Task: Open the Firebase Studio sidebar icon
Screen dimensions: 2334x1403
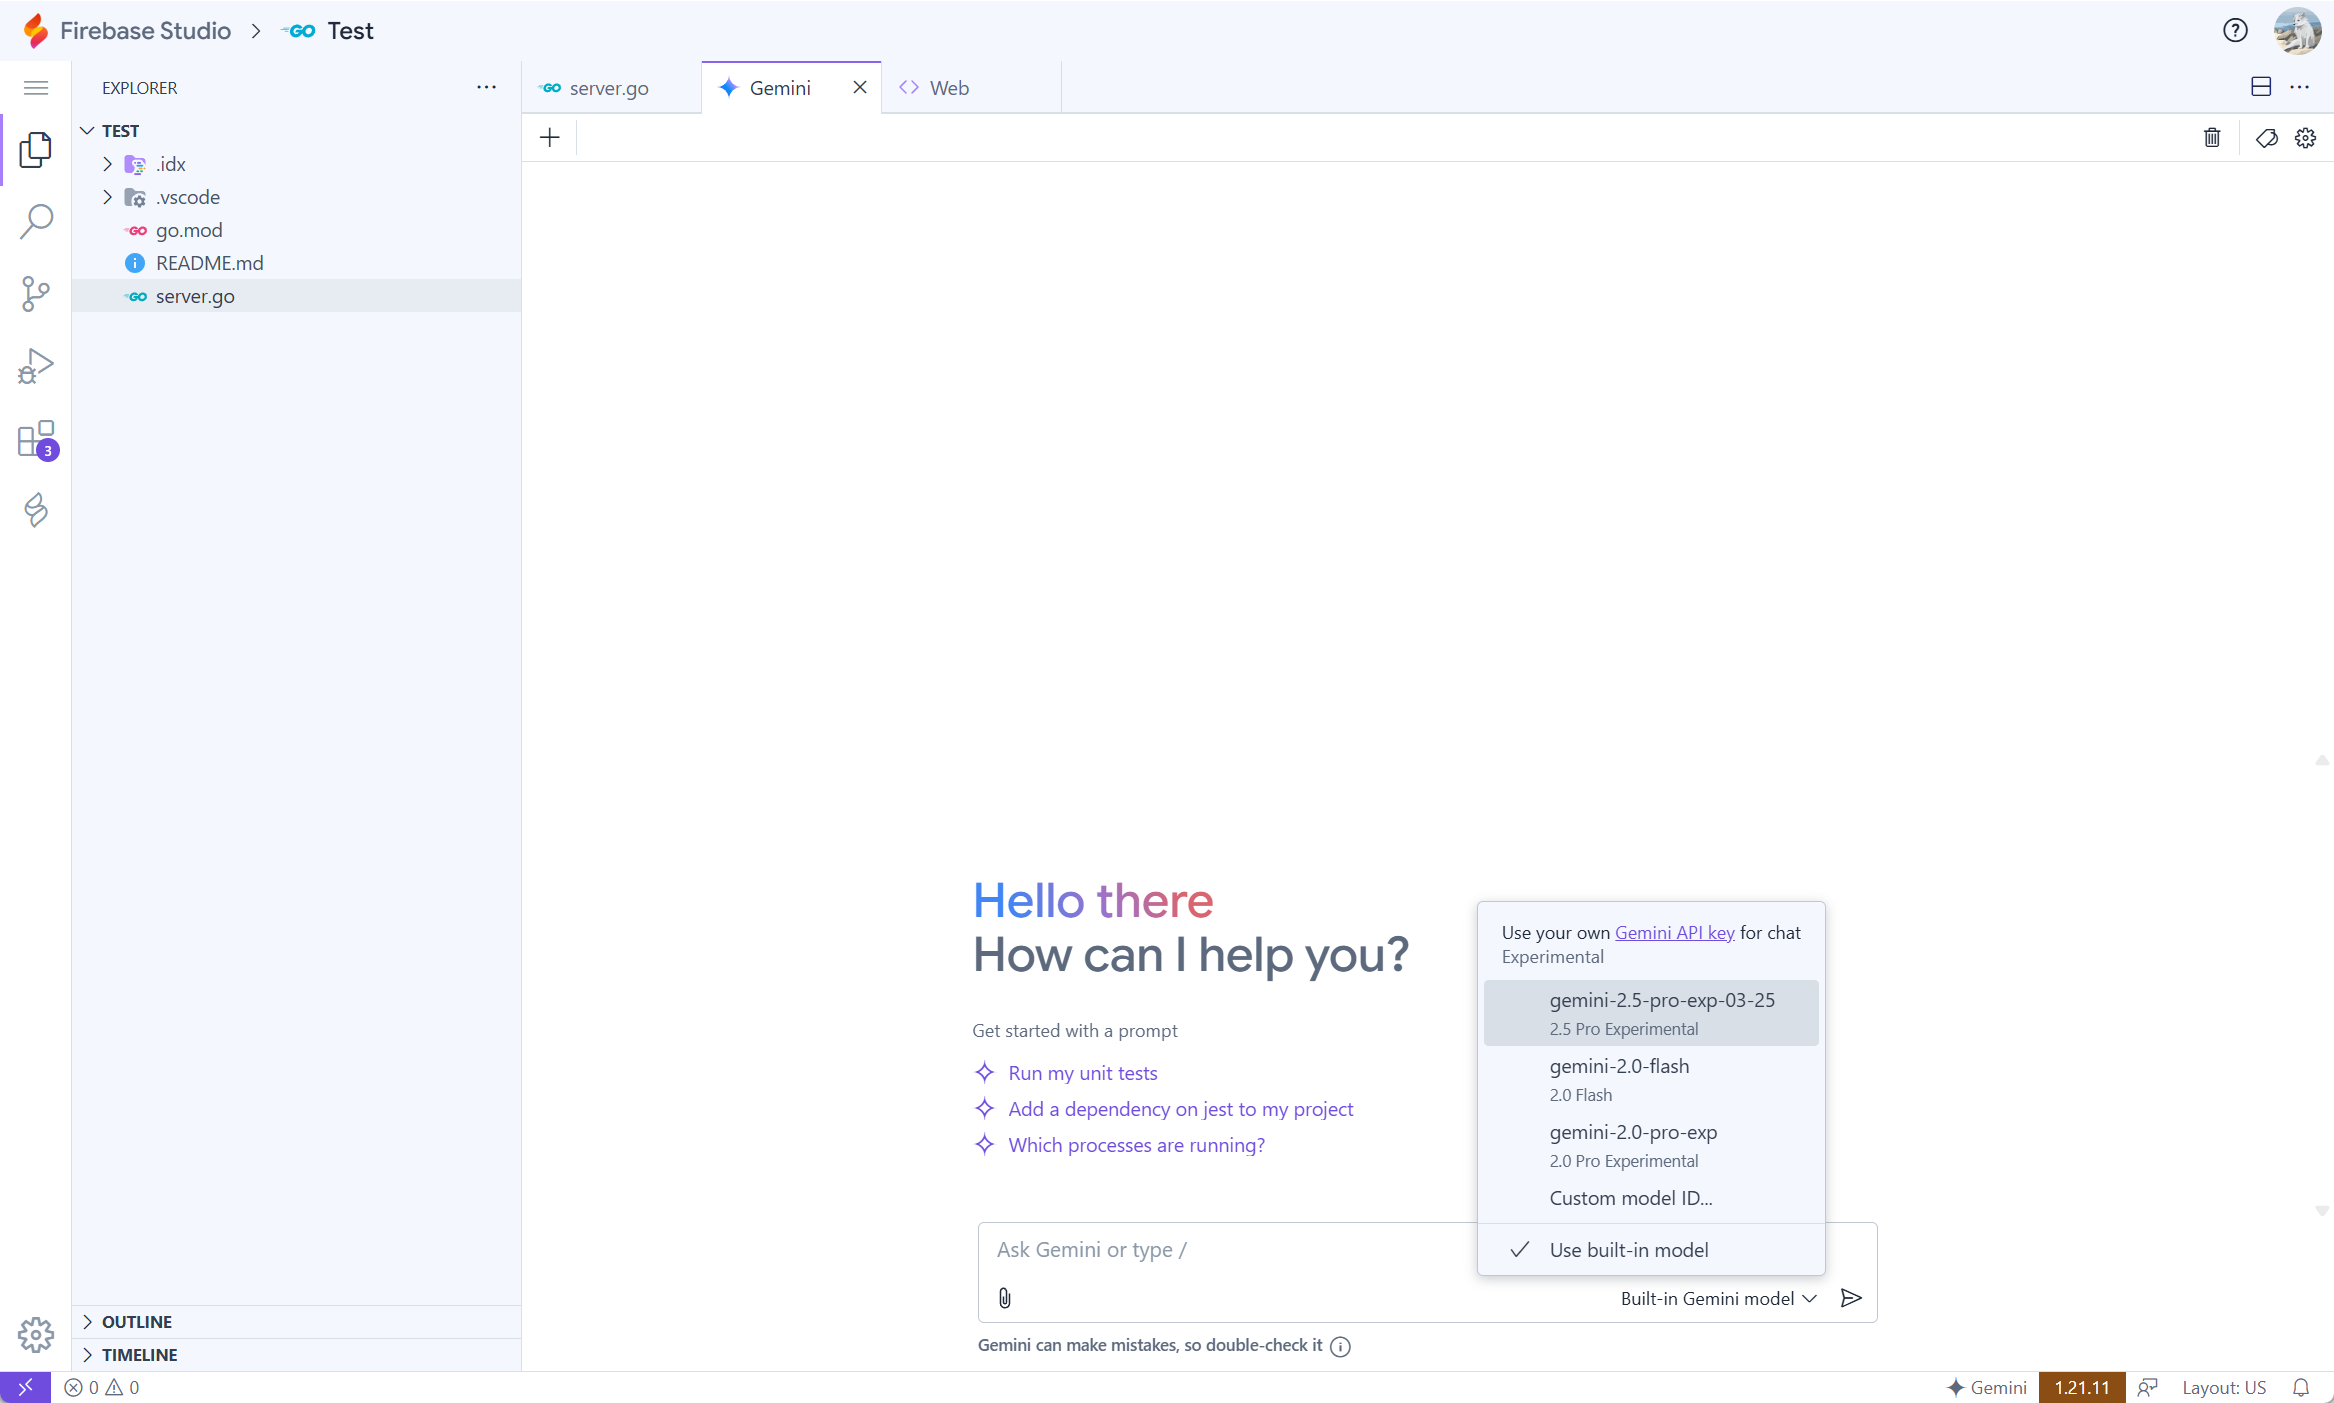Action: [35, 510]
